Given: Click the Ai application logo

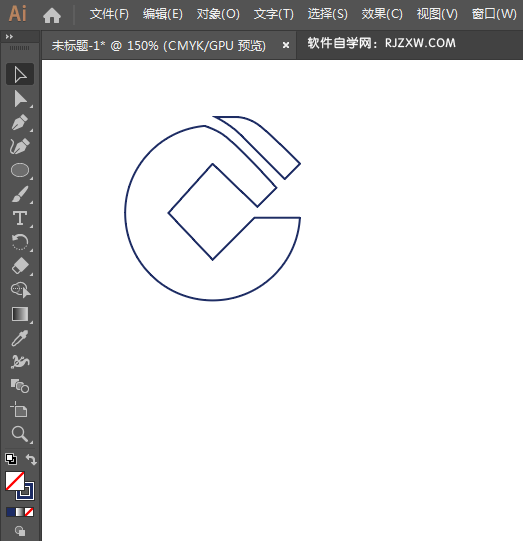Looking at the screenshot, I should (x=17, y=14).
